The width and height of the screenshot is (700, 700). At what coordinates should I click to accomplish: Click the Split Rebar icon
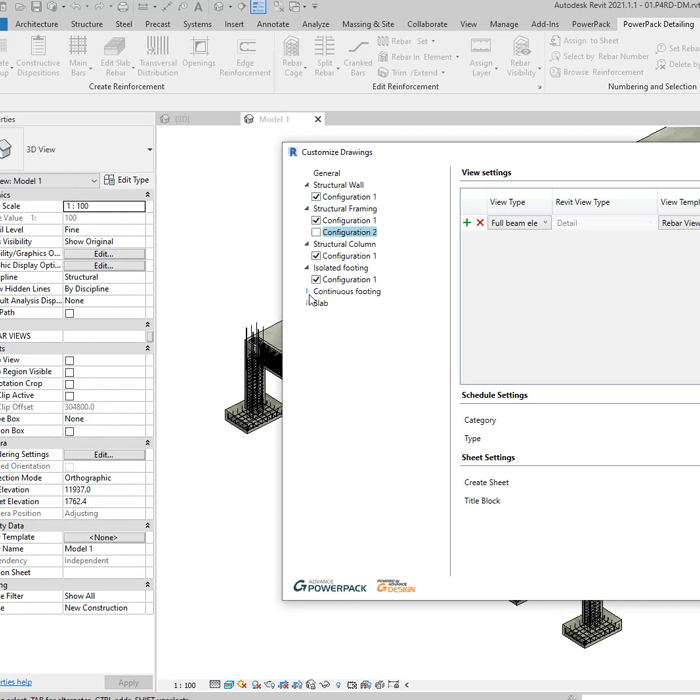click(325, 46)
